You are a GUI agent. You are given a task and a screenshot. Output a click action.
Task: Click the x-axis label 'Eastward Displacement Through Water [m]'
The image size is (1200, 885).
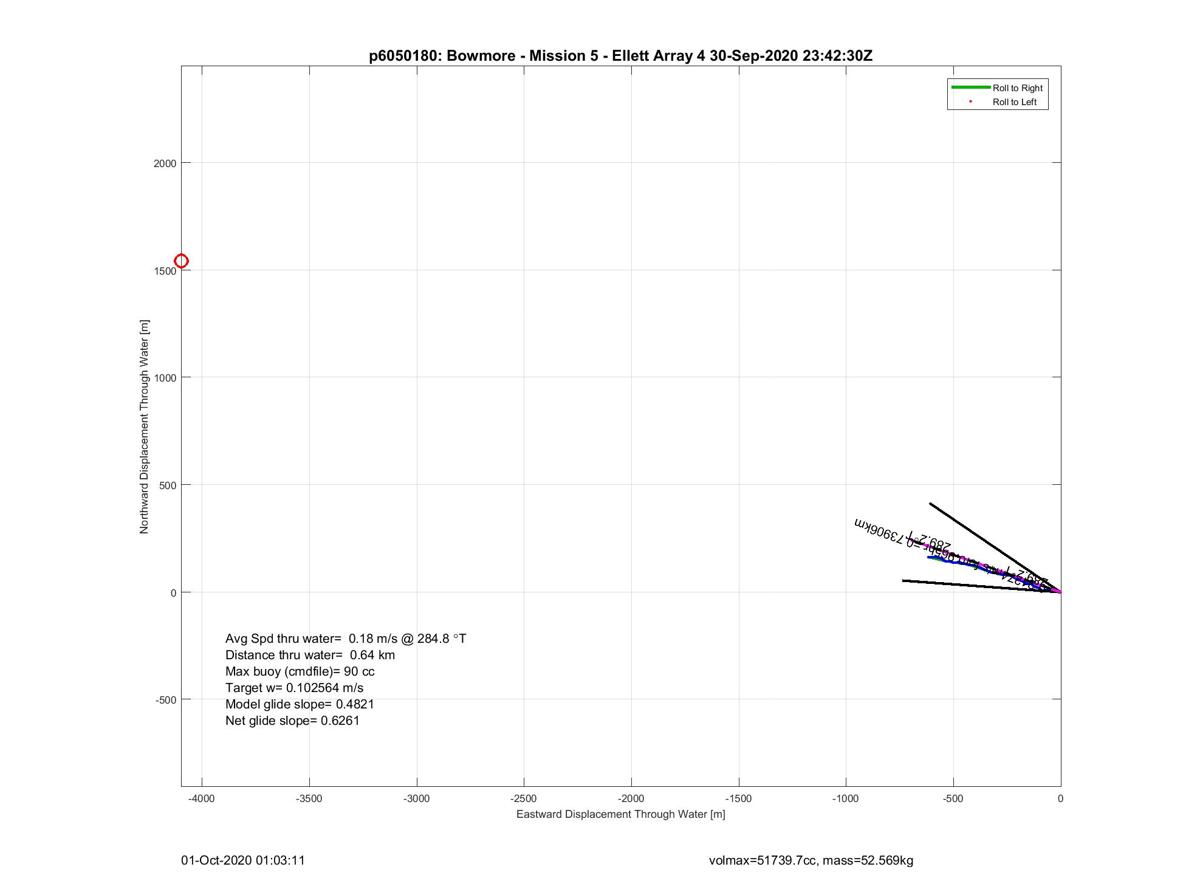[621, 815]
